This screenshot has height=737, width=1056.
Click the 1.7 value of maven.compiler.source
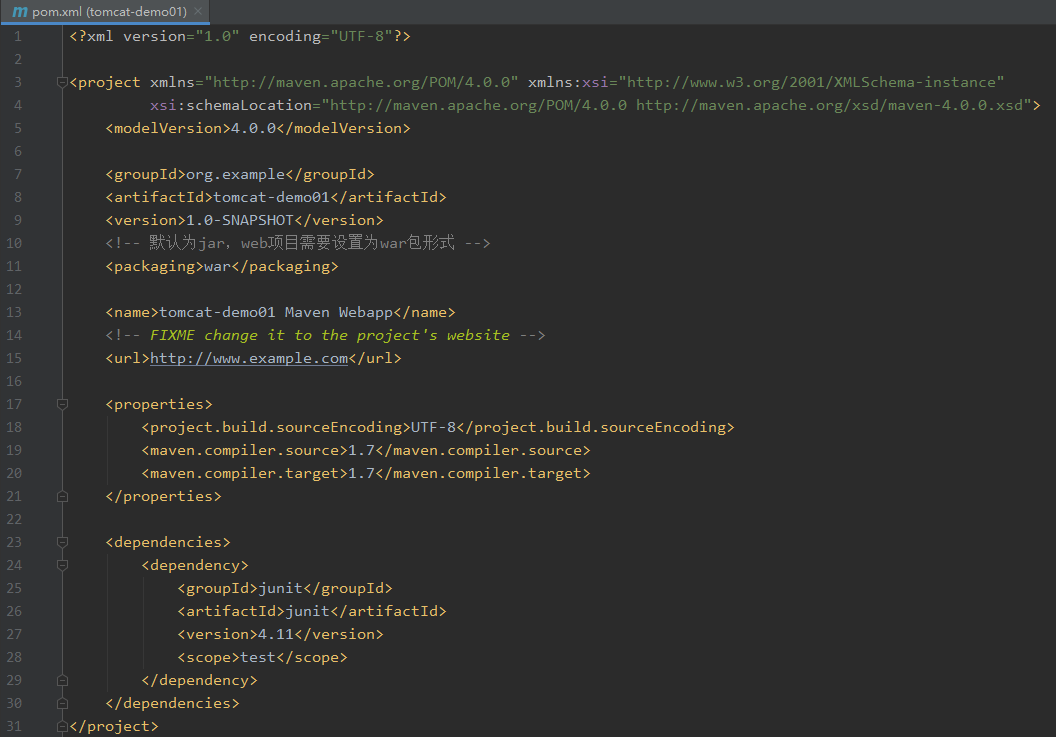pyautogui.click(x=361, y=450)
